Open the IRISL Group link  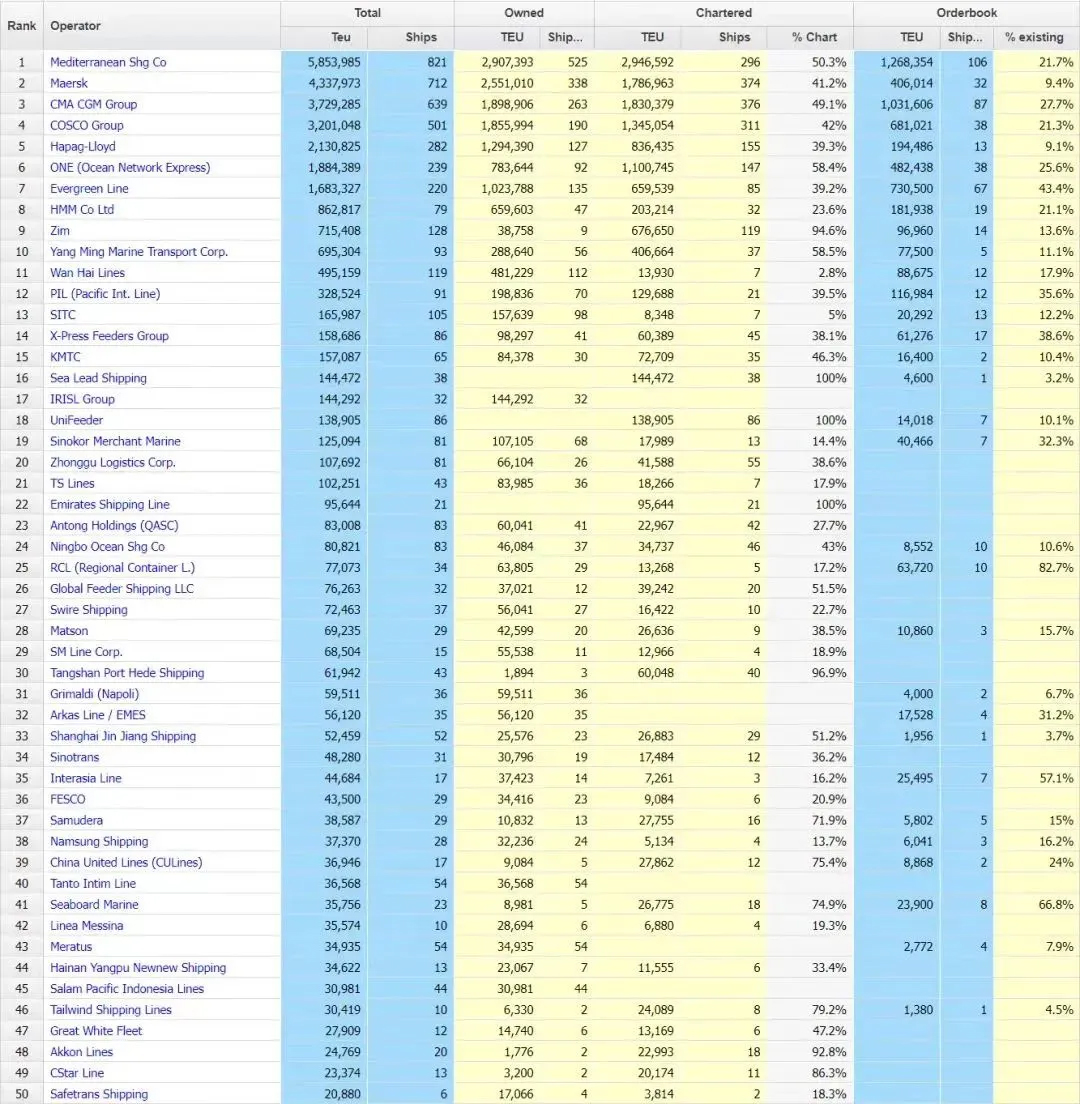[82, 399]
